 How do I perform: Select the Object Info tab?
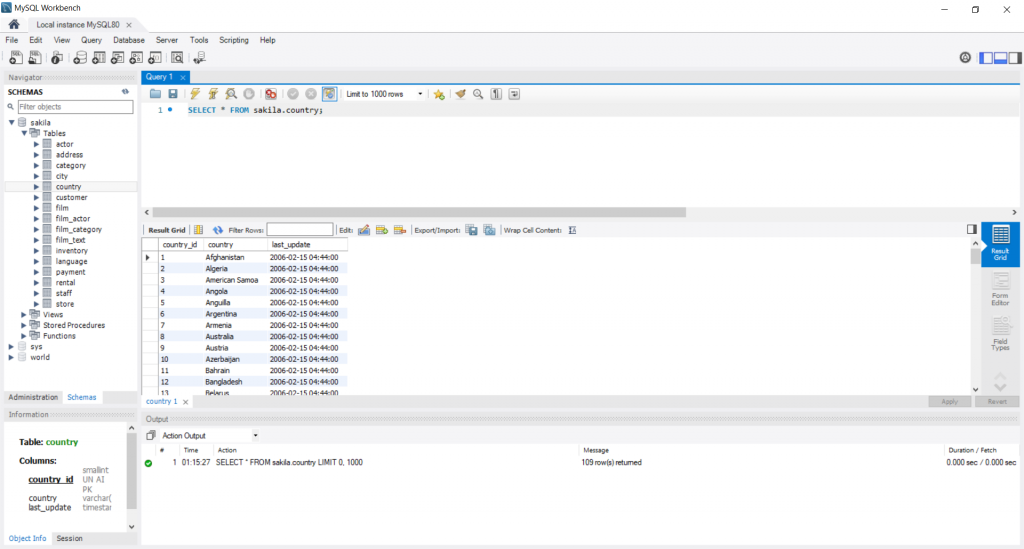[27, 539]
